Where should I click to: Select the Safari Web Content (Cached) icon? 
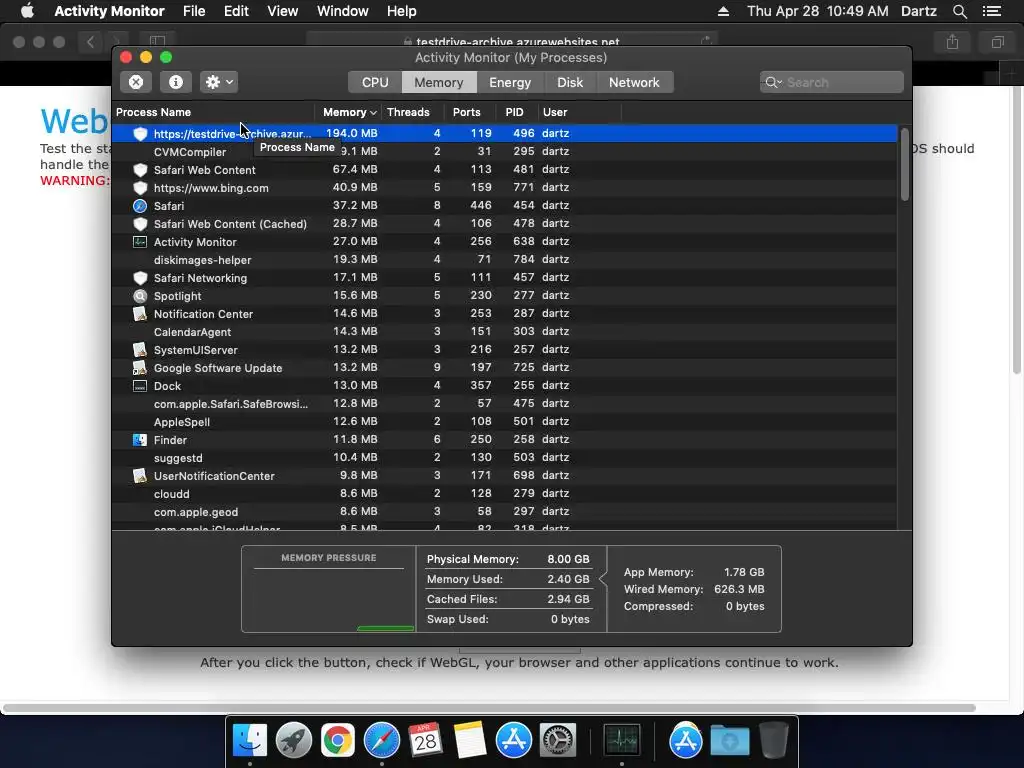pos(140,224)
